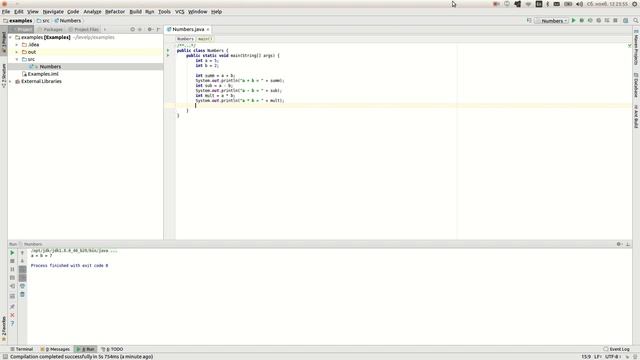Collapse the src folder
This screenshot has height=360, width=640.
(x=17, y=59)
